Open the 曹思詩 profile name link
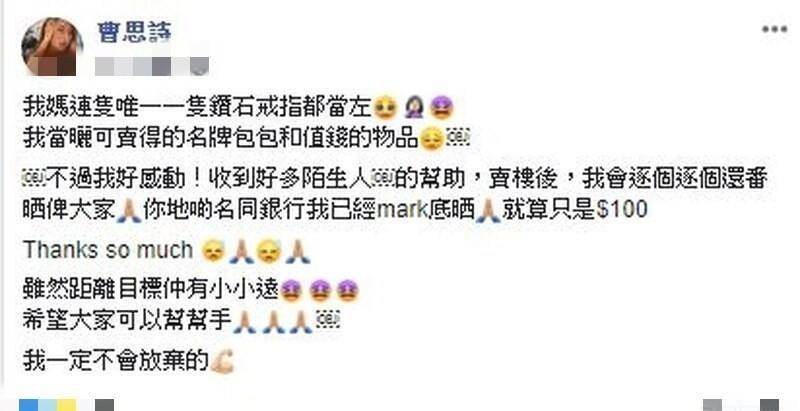Viewport: 800px width, 411px height. pyautogui.click(x=134, y=32)
